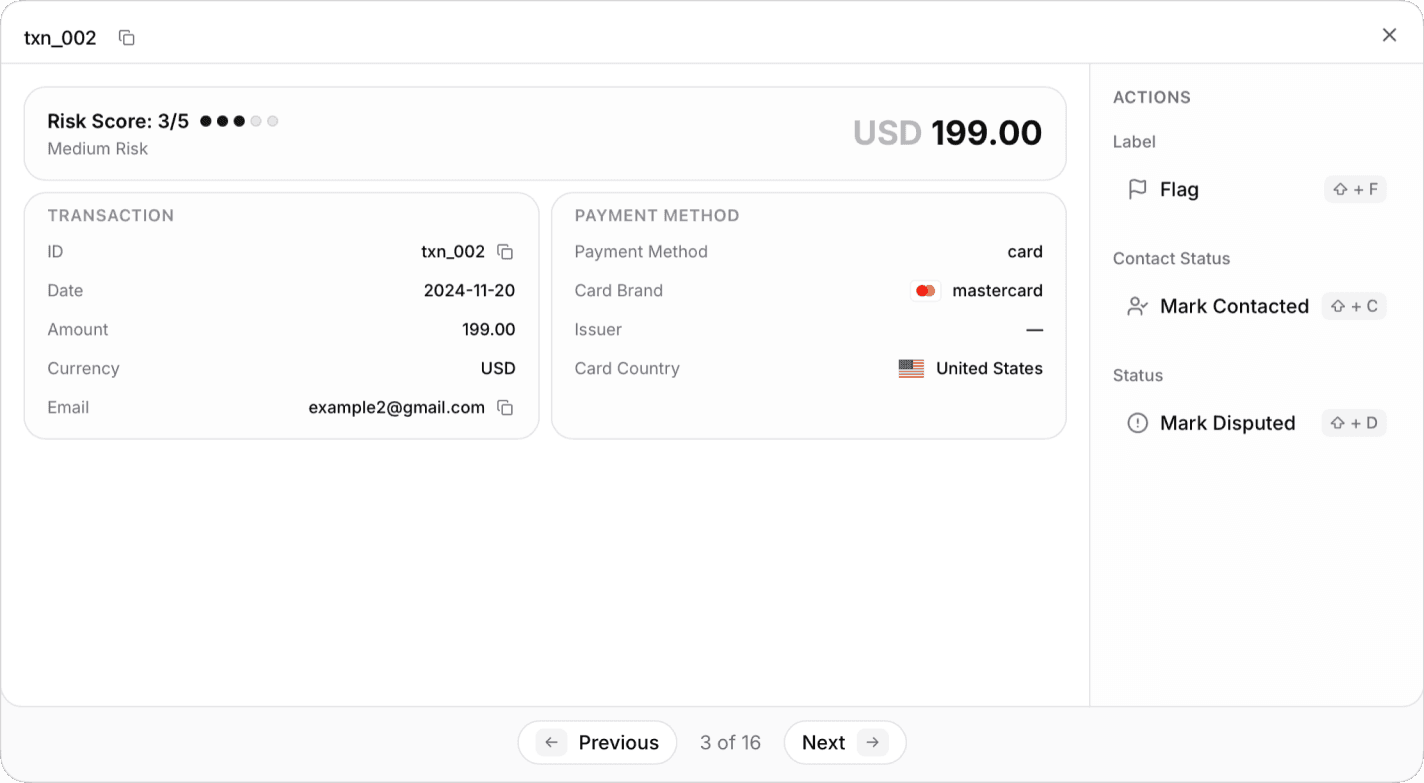Click the Mastercard brand icon
Image resolution: width=1424 pixels, height=783 pixels.
(925, 290)
